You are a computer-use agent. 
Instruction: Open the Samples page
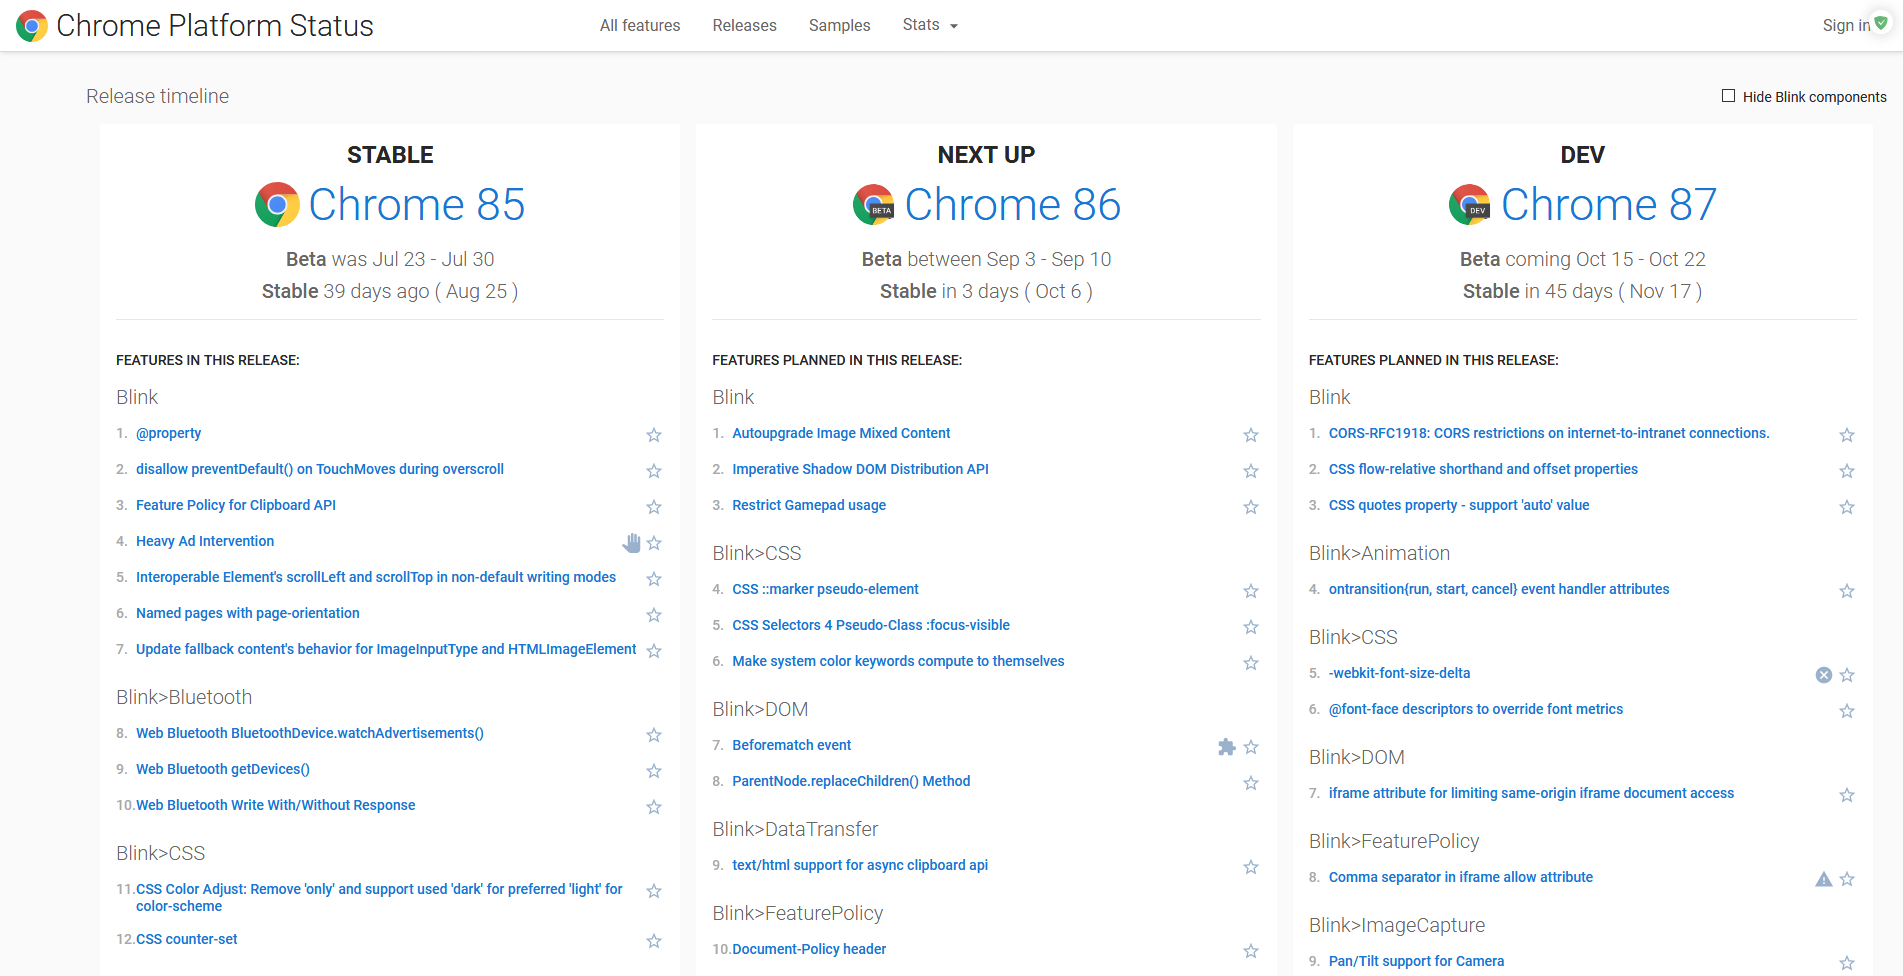(839, 25)
